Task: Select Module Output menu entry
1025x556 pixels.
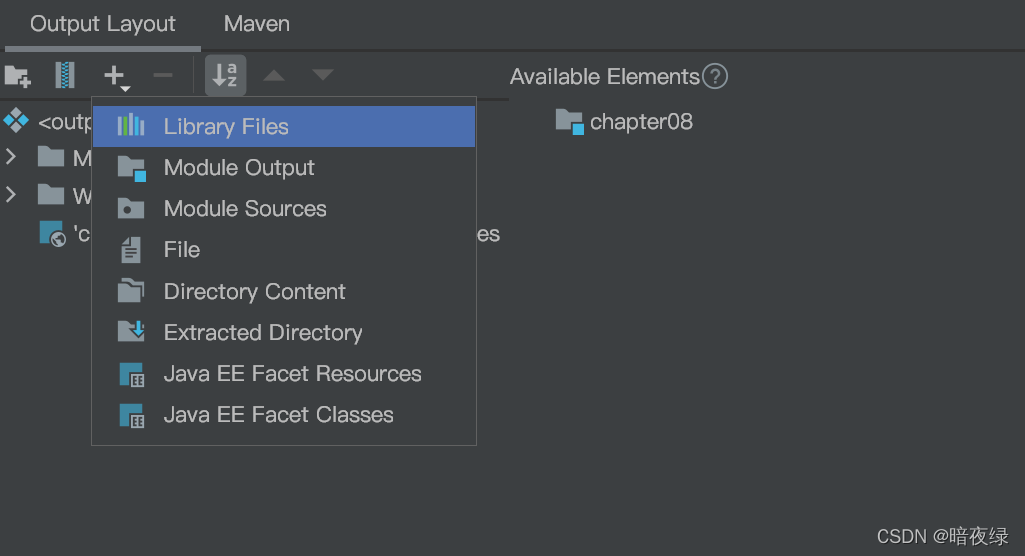Action: tap(239, 168)
